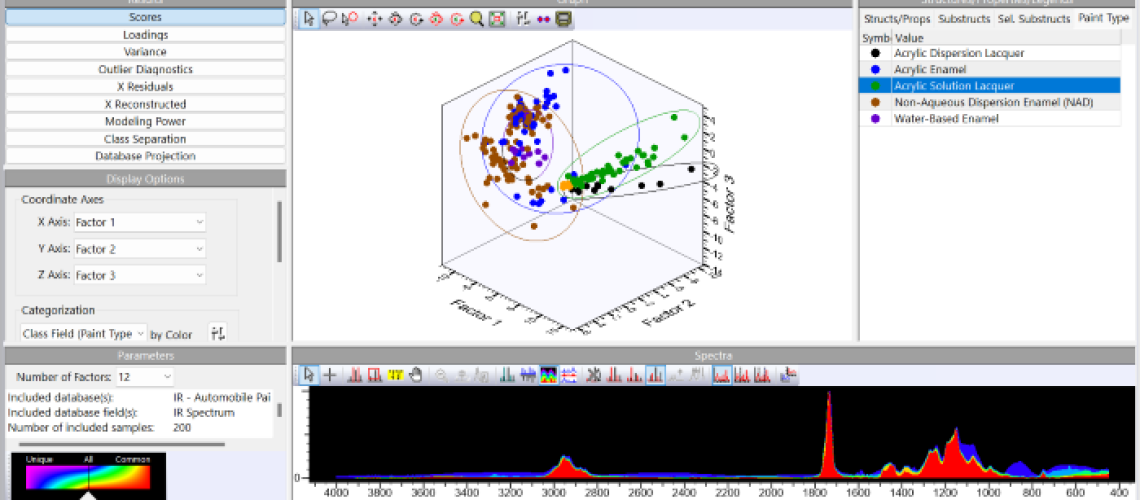Screen dimensions: 1140x500
Task: Click the red box zoom icon in Spectra toolbar
Action: pyautogui.click(x=375, y=375)
